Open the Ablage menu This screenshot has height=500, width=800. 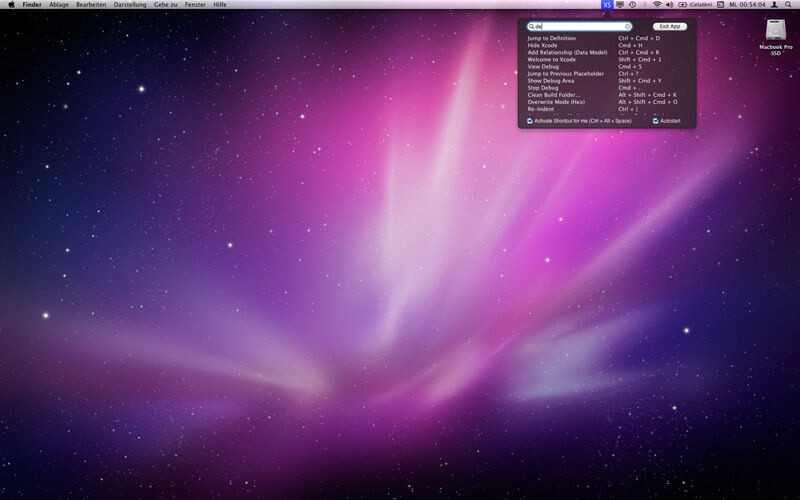point(59,5)
